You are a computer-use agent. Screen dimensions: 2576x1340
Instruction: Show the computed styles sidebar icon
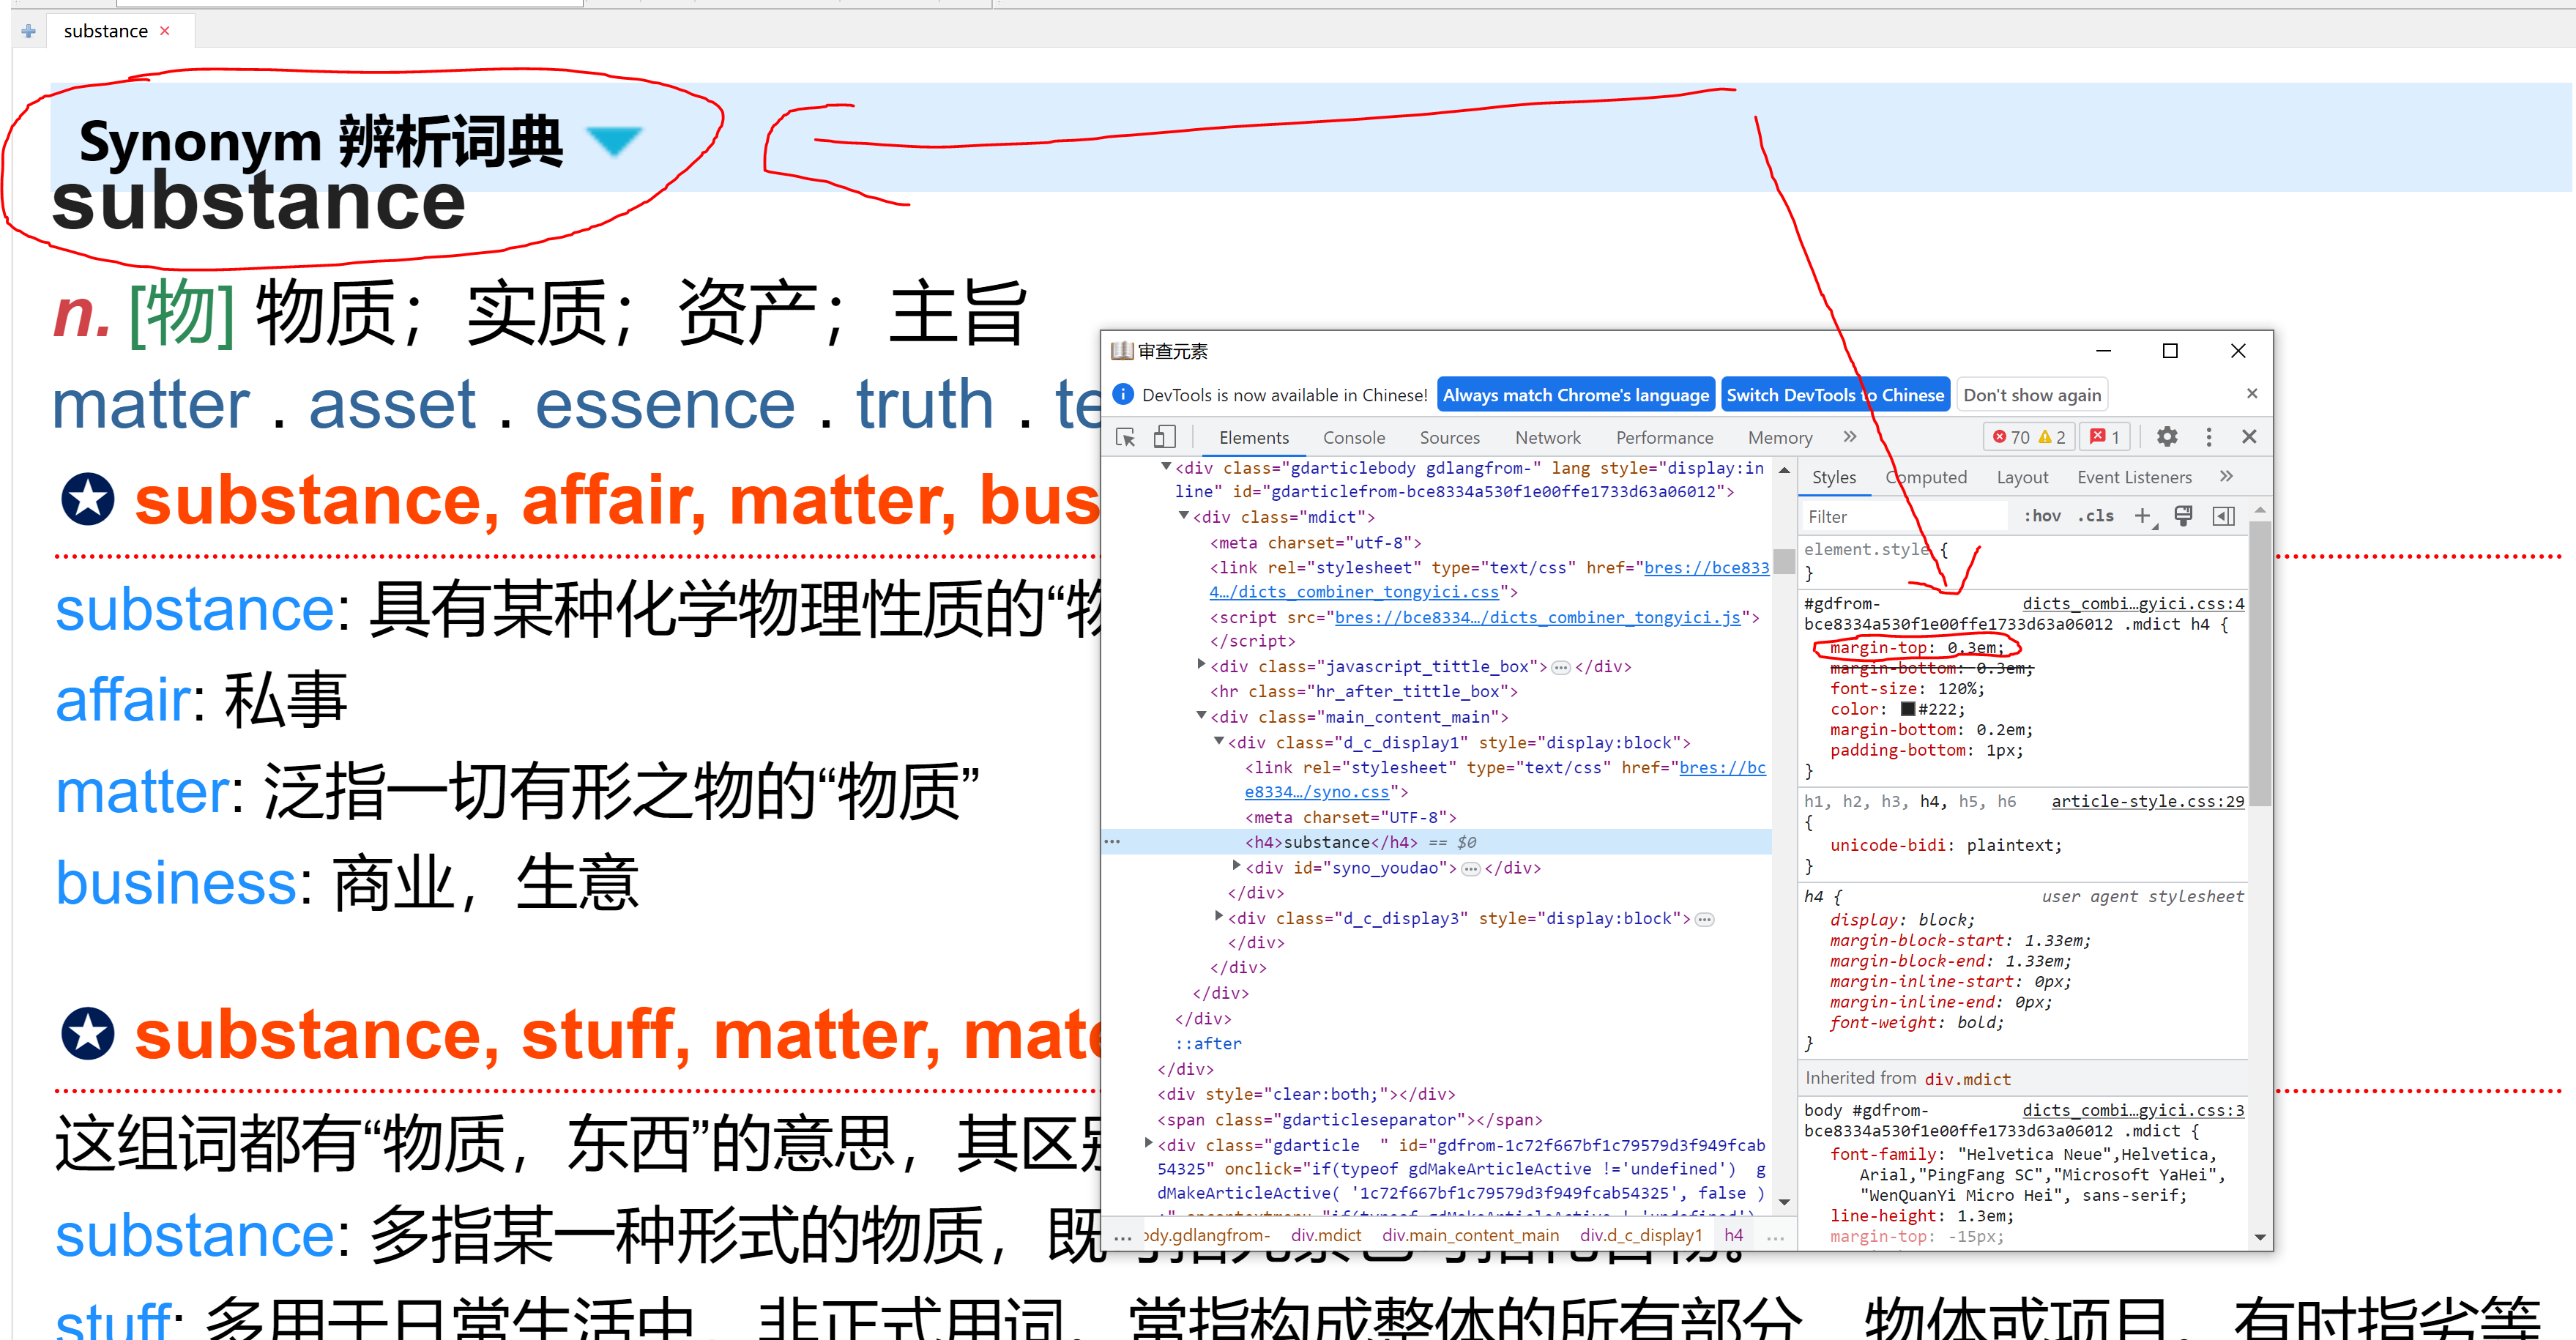[2223, 516]
